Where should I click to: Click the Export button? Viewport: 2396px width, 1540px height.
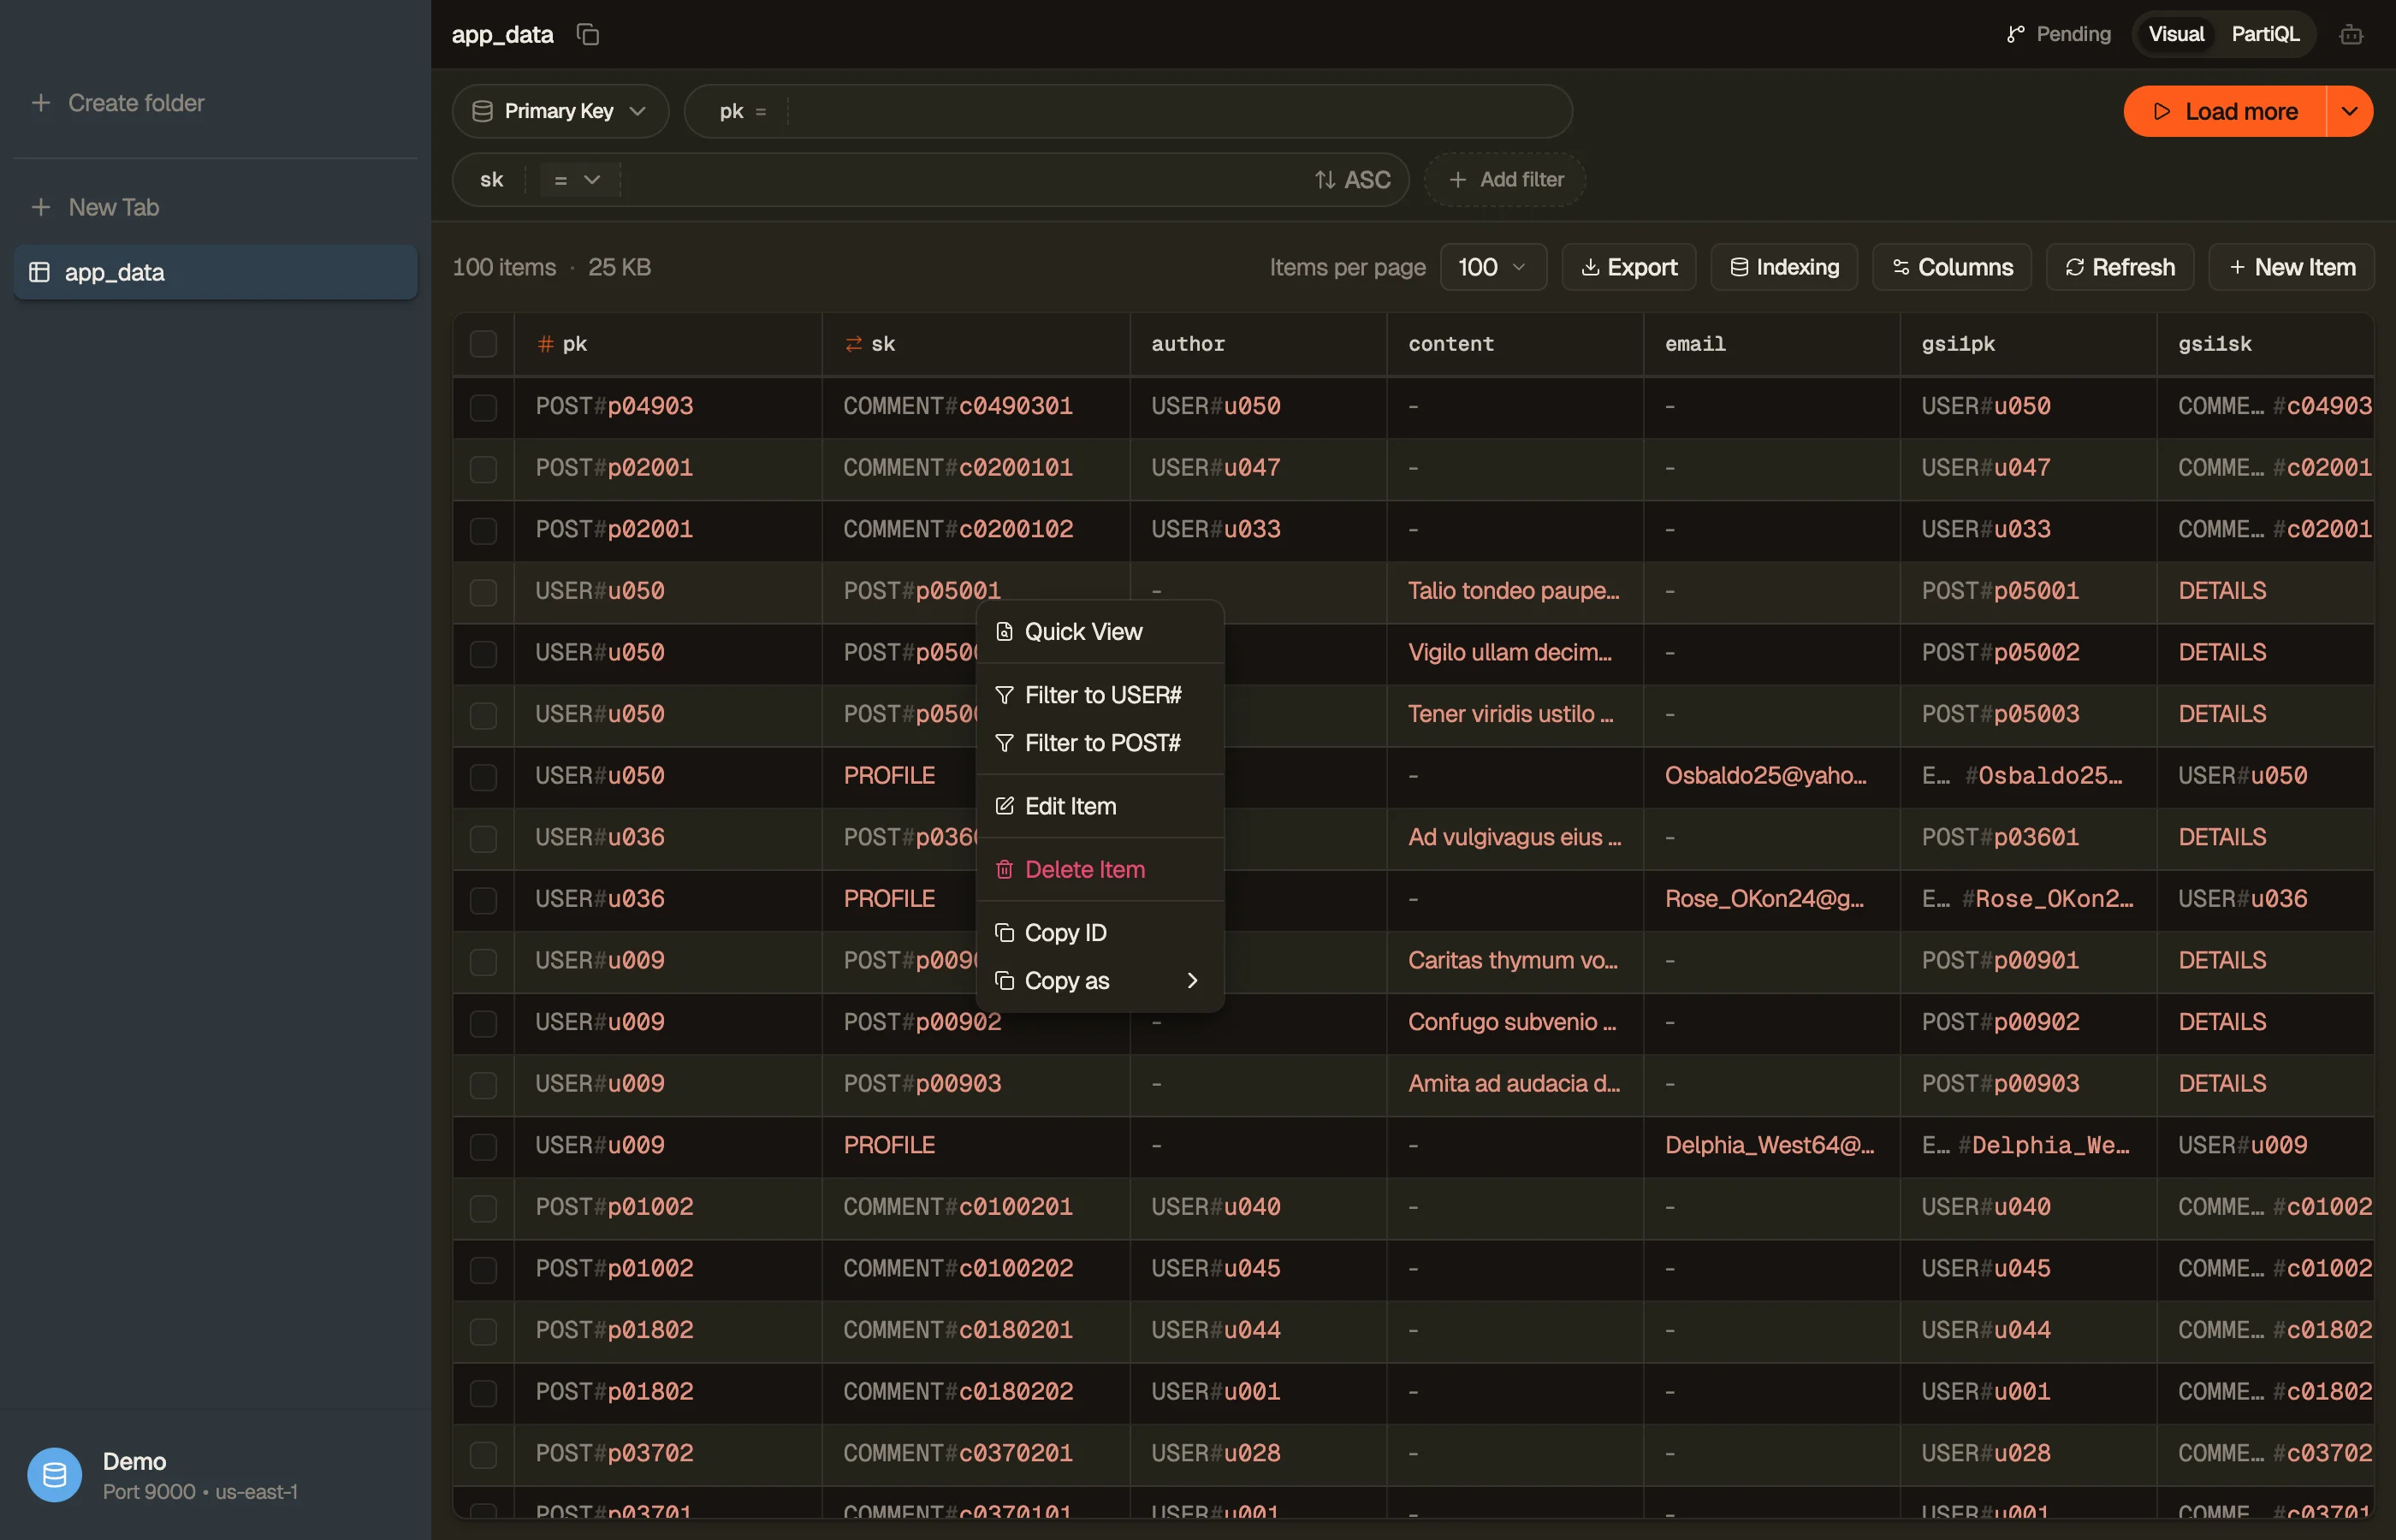click(x=1629, y=267)
